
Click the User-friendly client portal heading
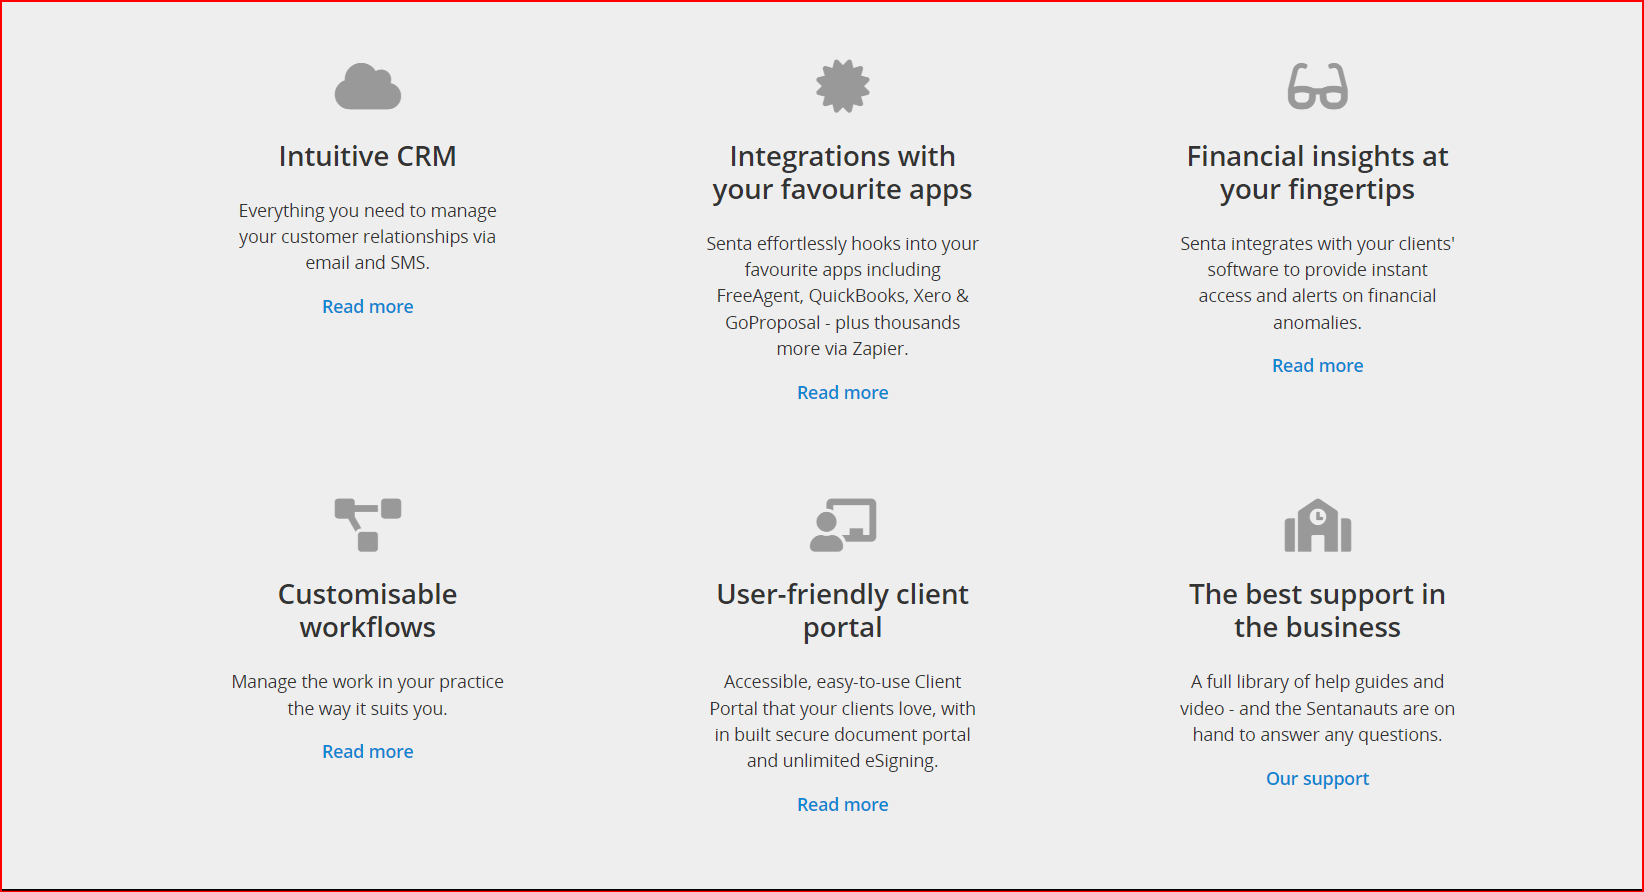click(843, 611)
